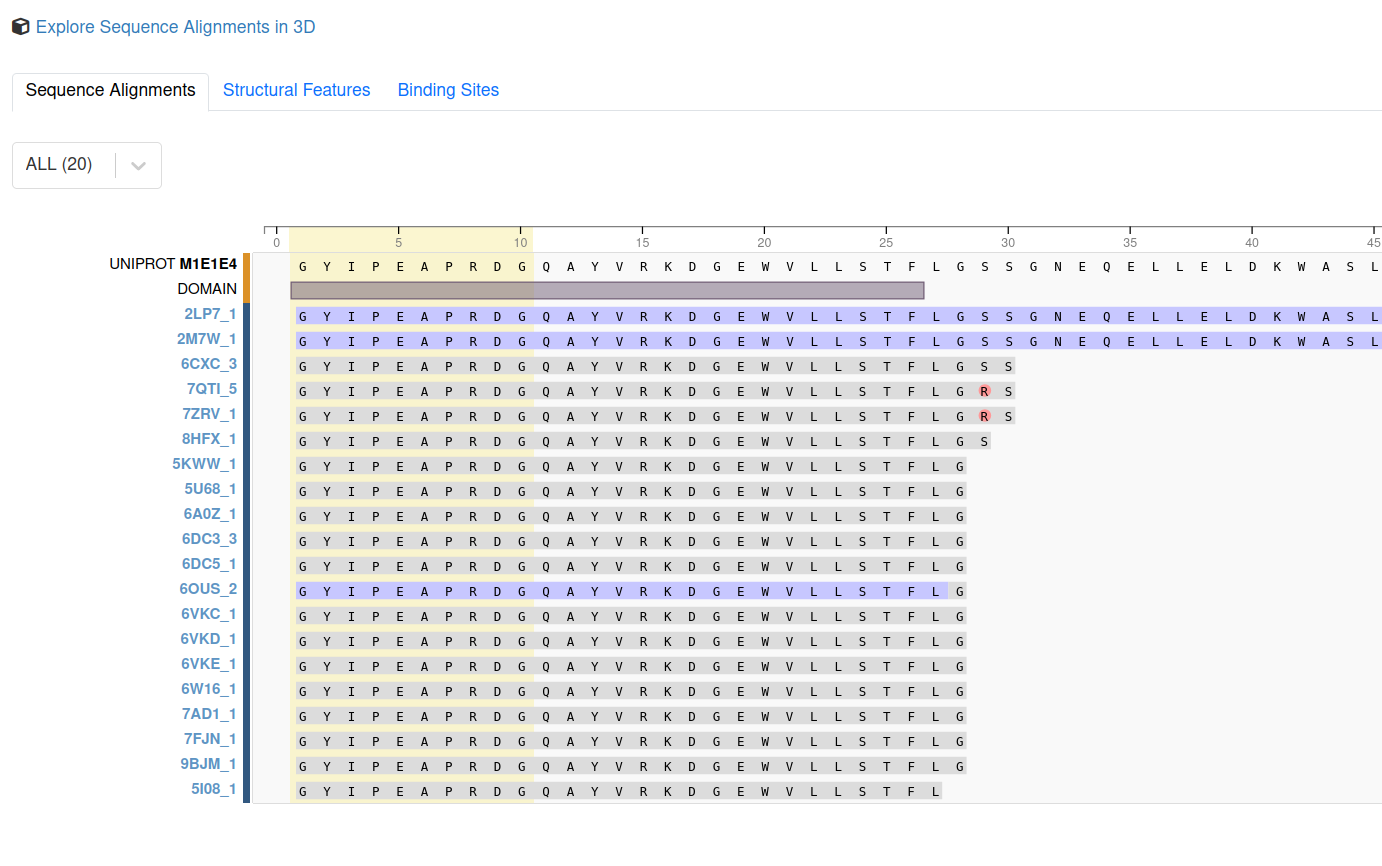Select the 5U68_1 row label
The width and height of the screenshot is (1382, 866).
pyautogui.click(x=210, y=489)
